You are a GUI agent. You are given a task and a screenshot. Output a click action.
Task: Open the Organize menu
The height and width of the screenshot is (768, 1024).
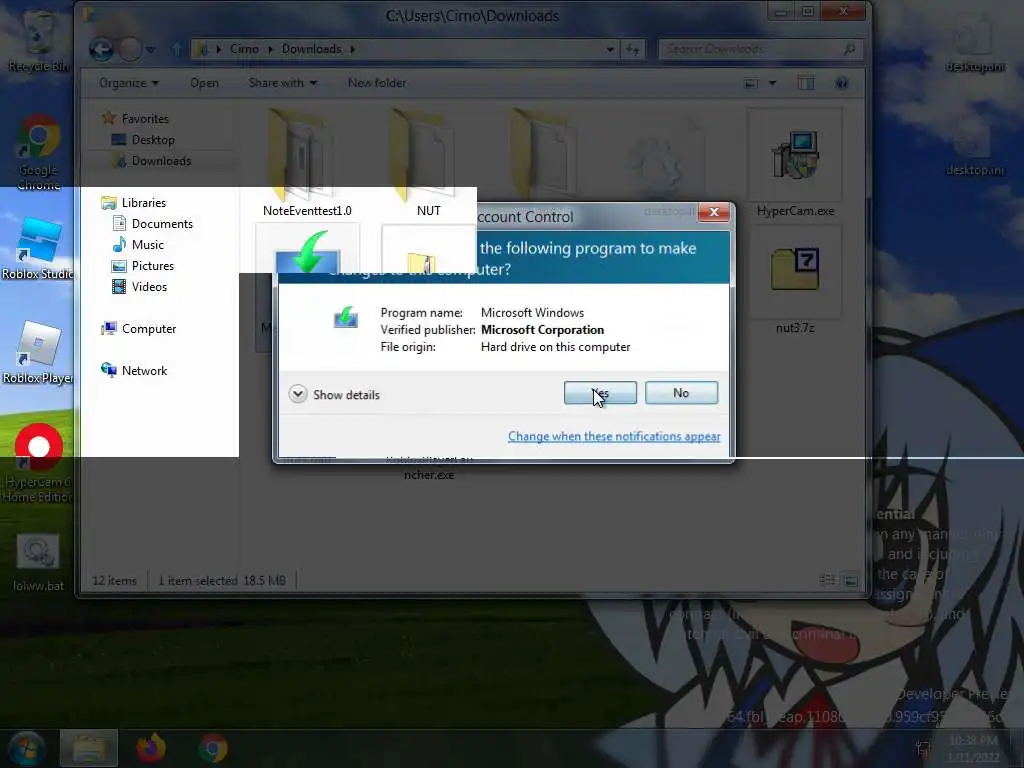[129, 83]
